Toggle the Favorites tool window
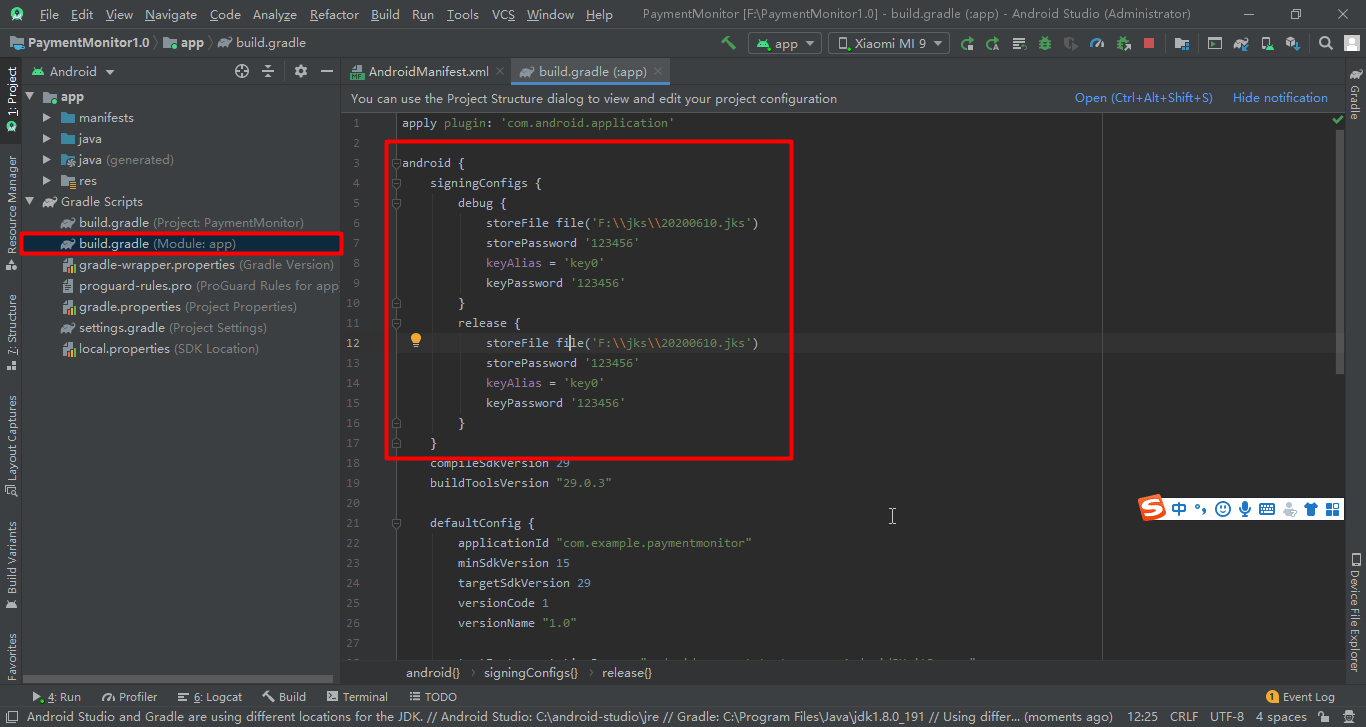 pos(11,655)
